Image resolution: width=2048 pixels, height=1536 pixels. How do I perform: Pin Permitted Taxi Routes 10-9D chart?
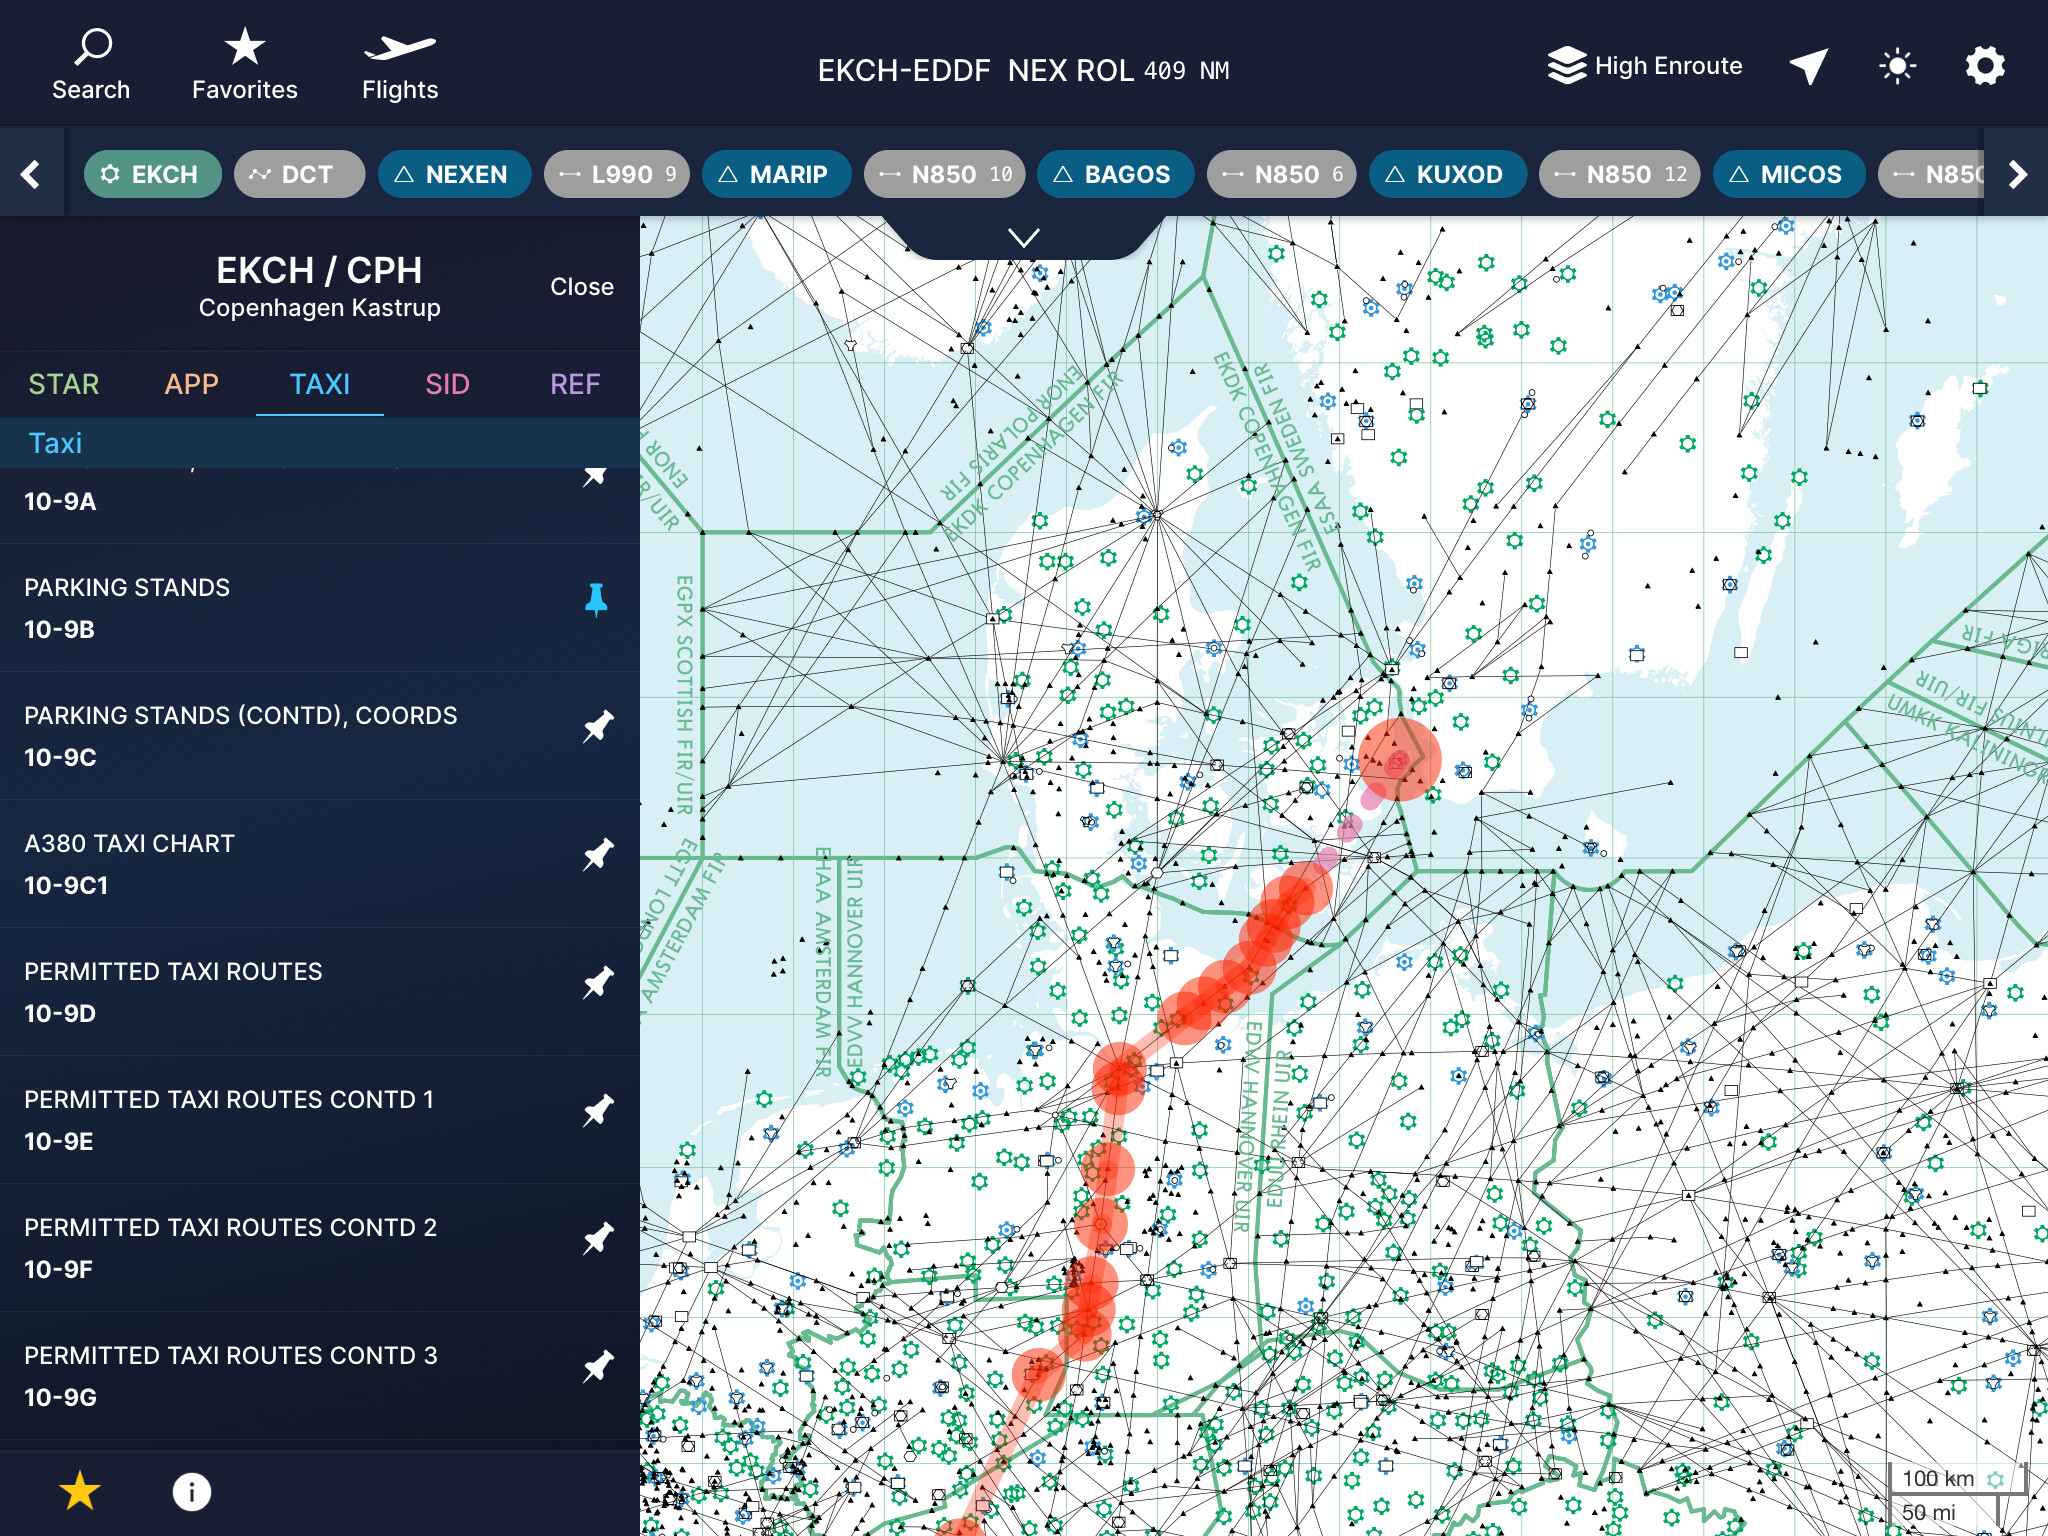tap(597, 983)
